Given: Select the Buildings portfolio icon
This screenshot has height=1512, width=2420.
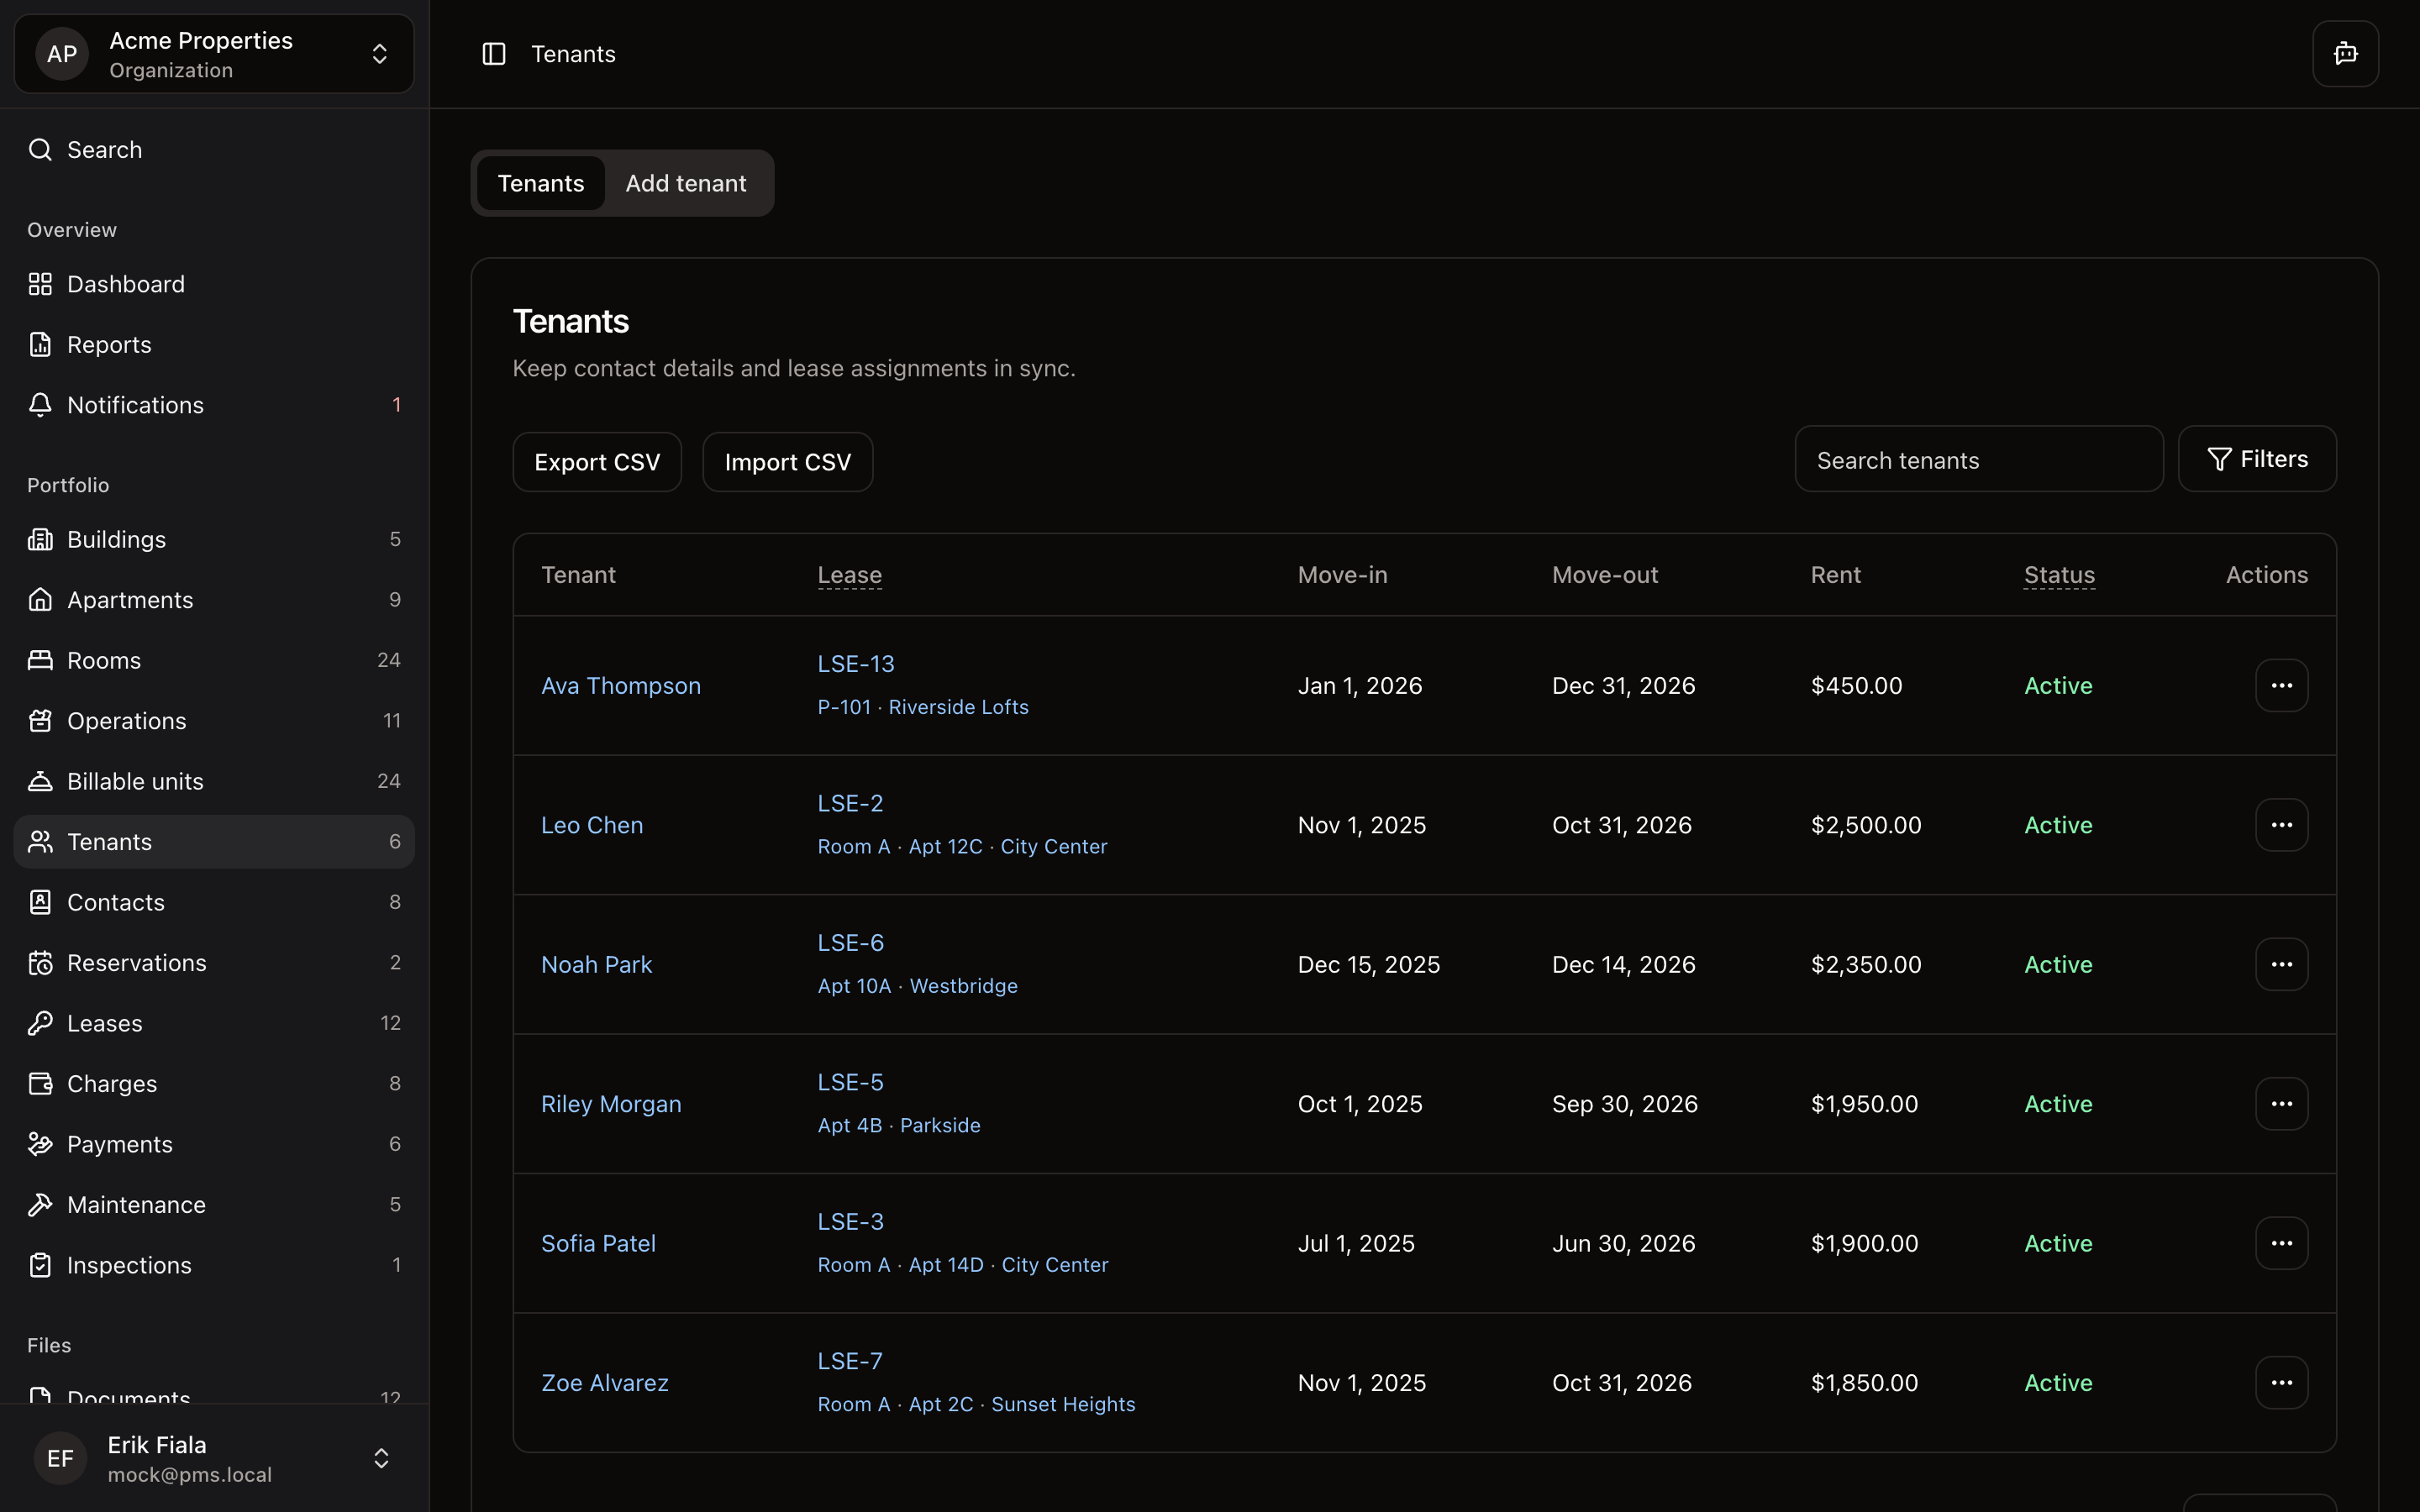Looking at the screenshot, I should (39, 539).
